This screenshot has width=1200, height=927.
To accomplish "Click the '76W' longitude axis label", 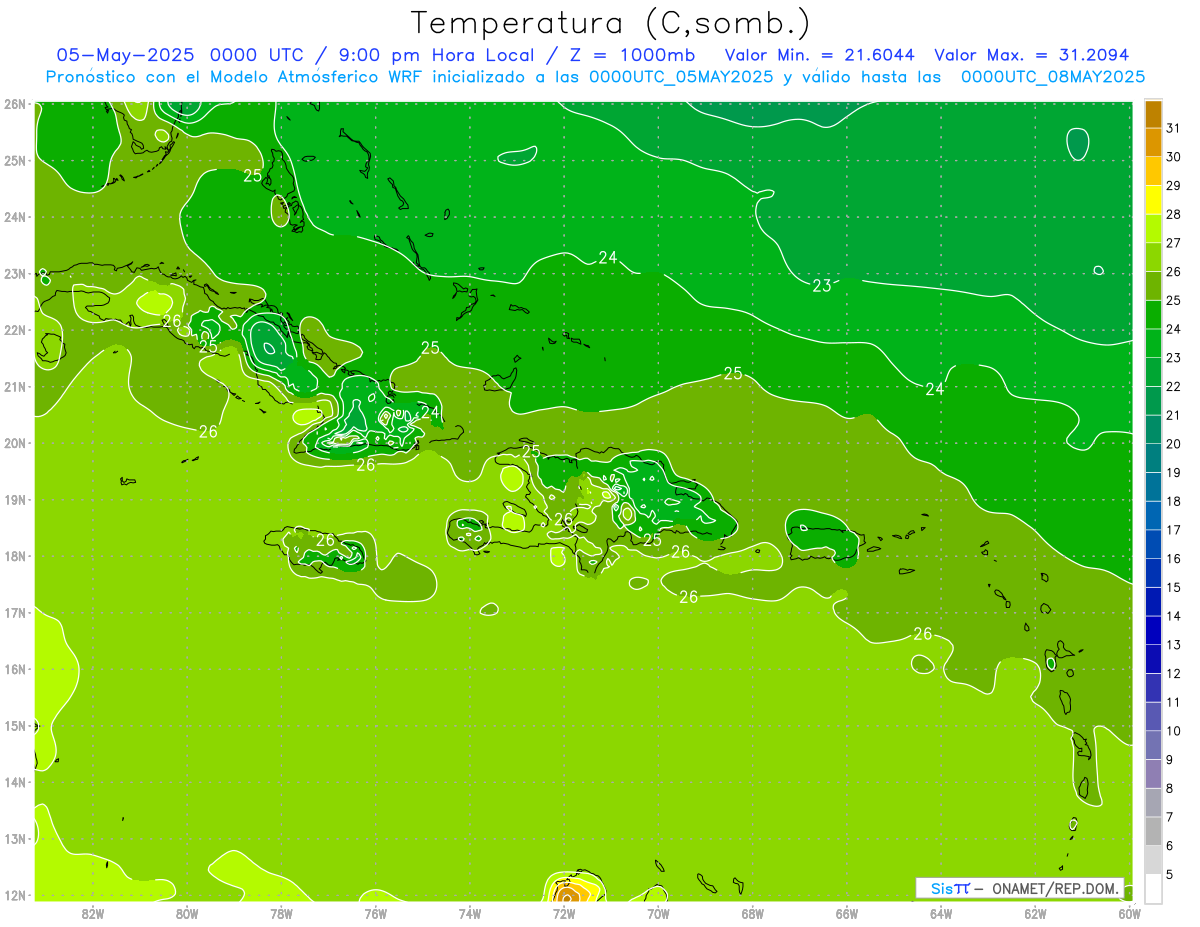I will pos(375,913).
